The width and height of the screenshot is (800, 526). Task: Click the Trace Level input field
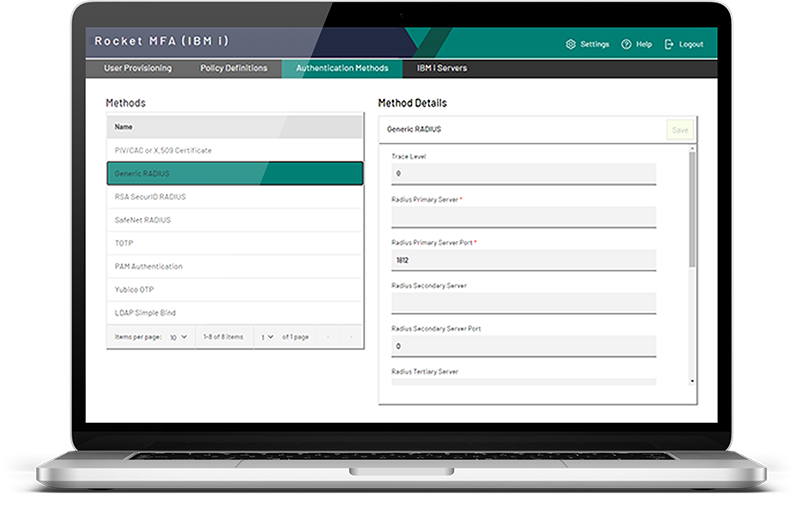click(523, 174)
